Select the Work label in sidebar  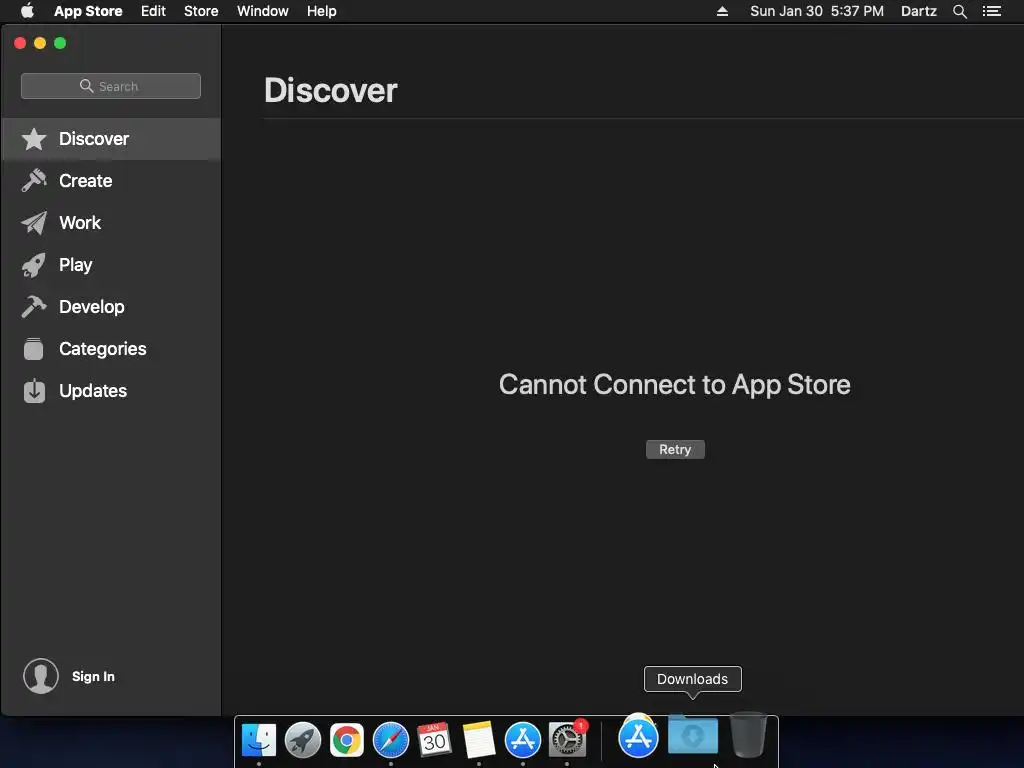click(x=80, y=223)
